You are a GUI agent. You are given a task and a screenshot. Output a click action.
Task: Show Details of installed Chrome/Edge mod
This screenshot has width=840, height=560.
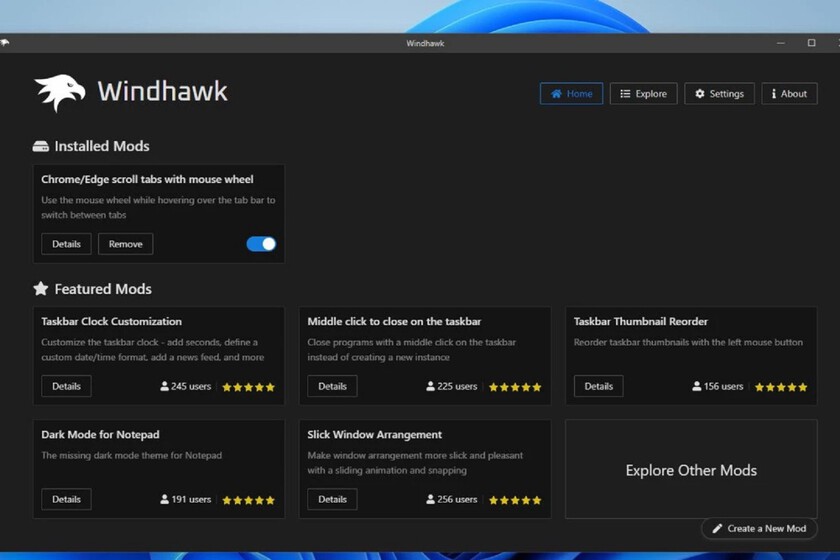[66, 244]
